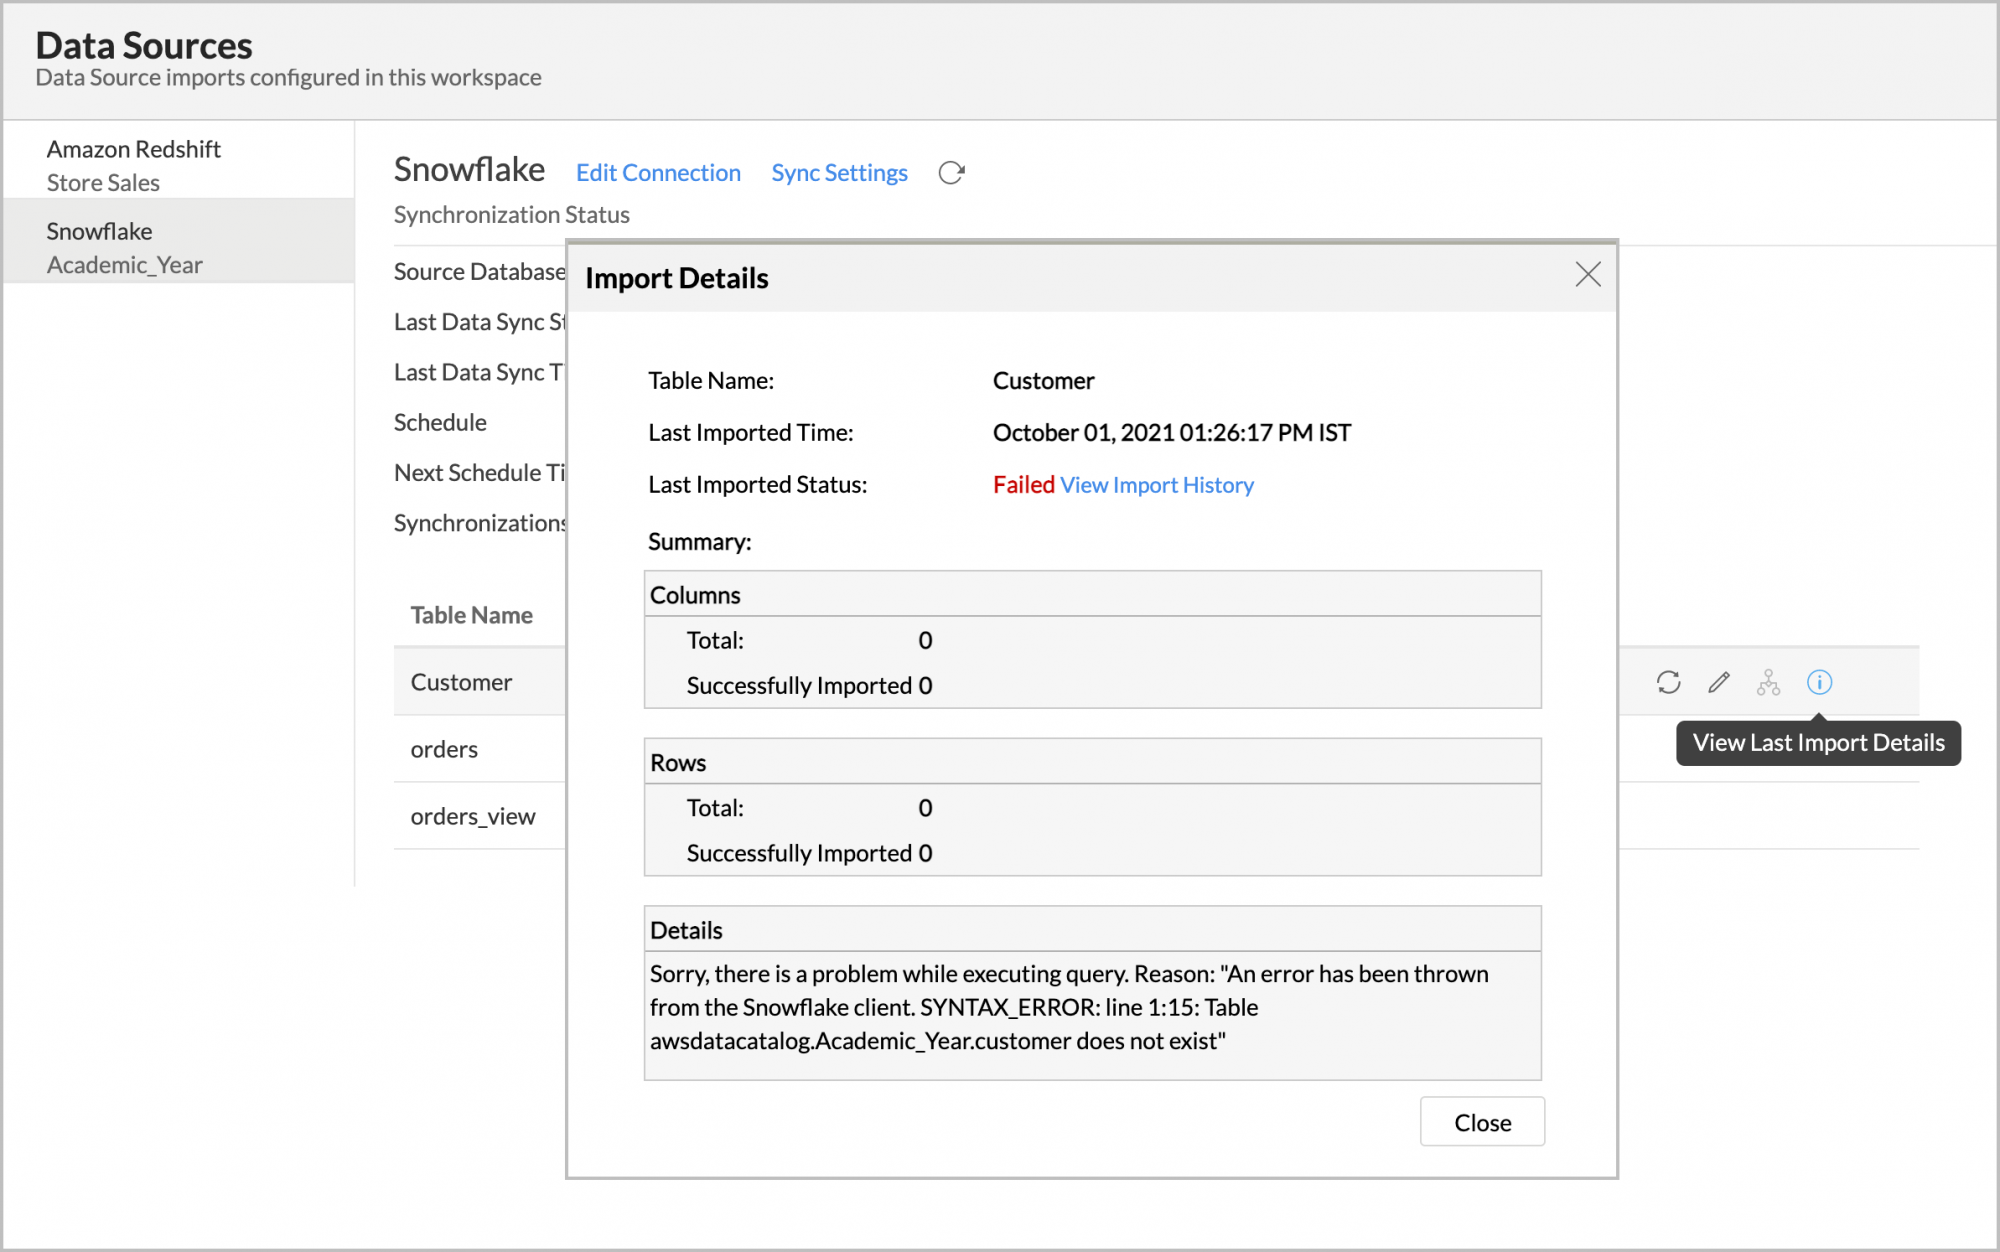This screenshot has height=1252, width=2000.
Task: Click the Snowflake heading title
Action: [469, 170]
